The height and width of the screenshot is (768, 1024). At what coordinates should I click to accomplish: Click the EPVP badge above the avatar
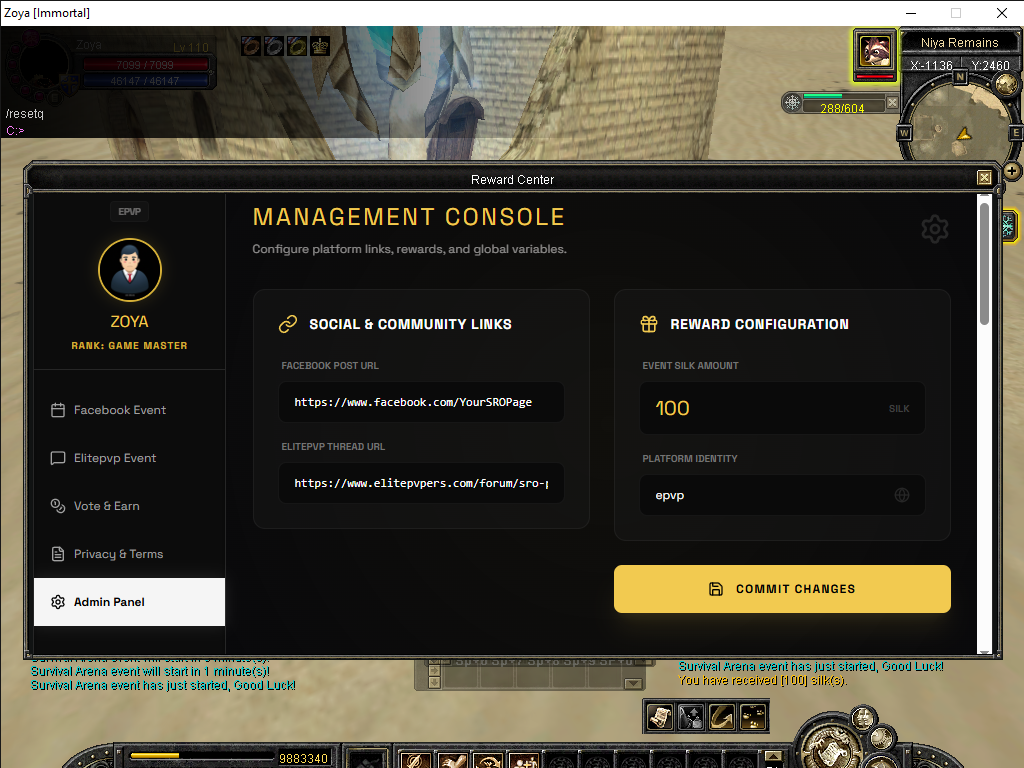(x=129, y=212)
